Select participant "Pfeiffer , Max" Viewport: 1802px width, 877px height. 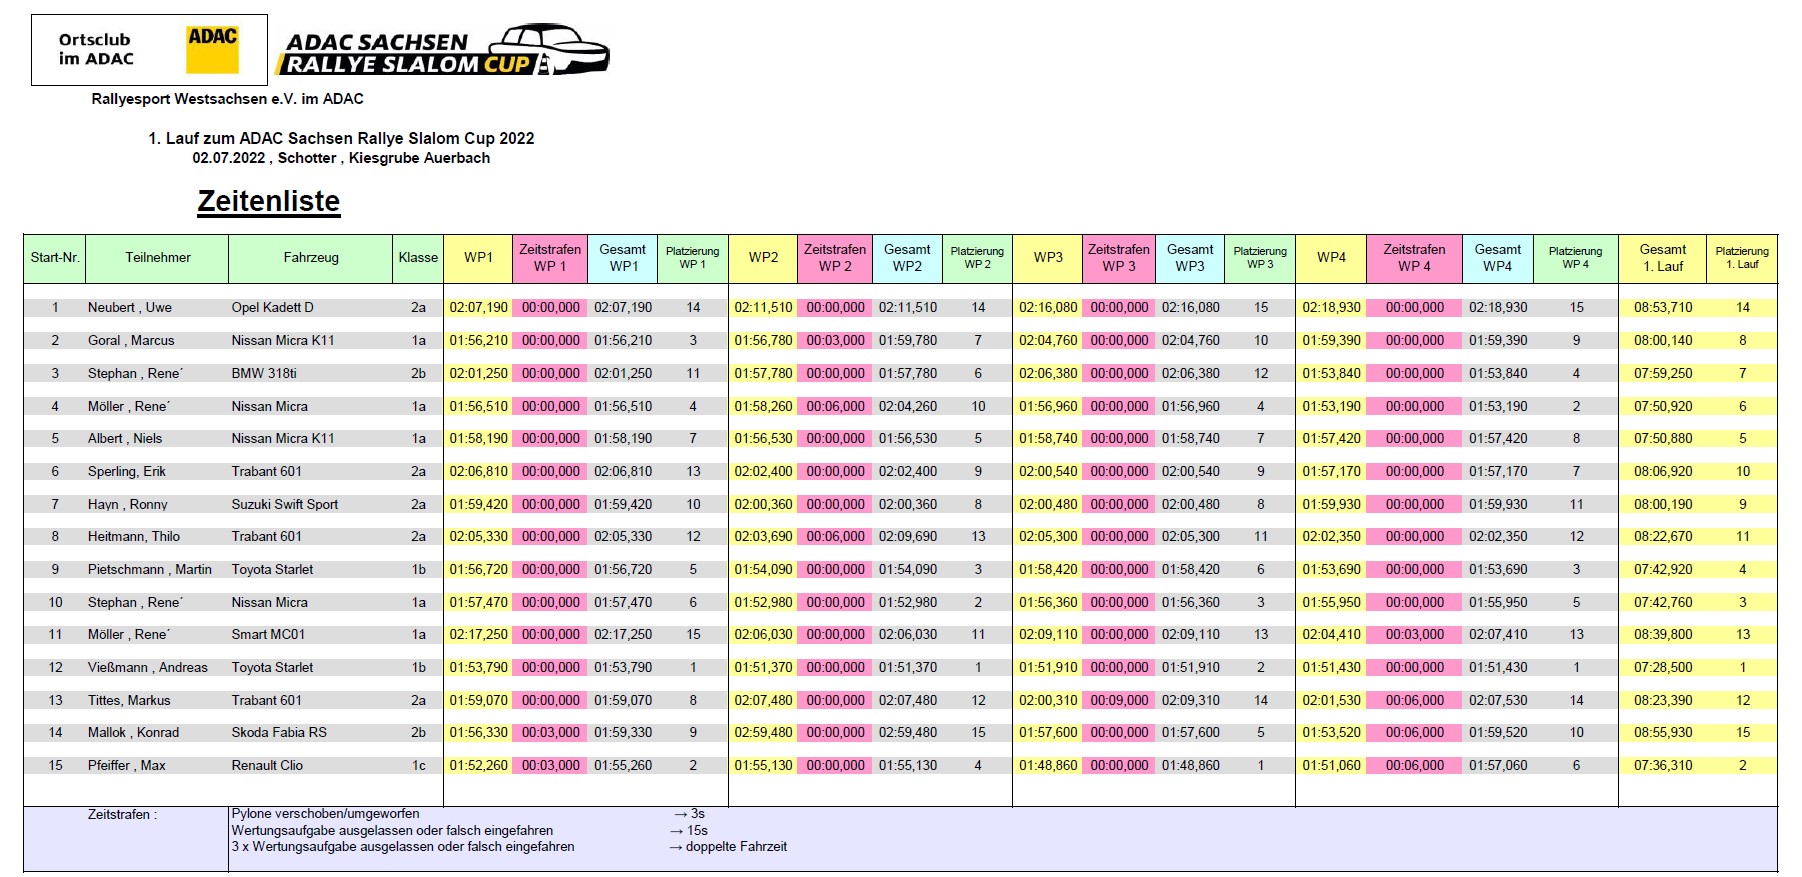pos(127,766)
